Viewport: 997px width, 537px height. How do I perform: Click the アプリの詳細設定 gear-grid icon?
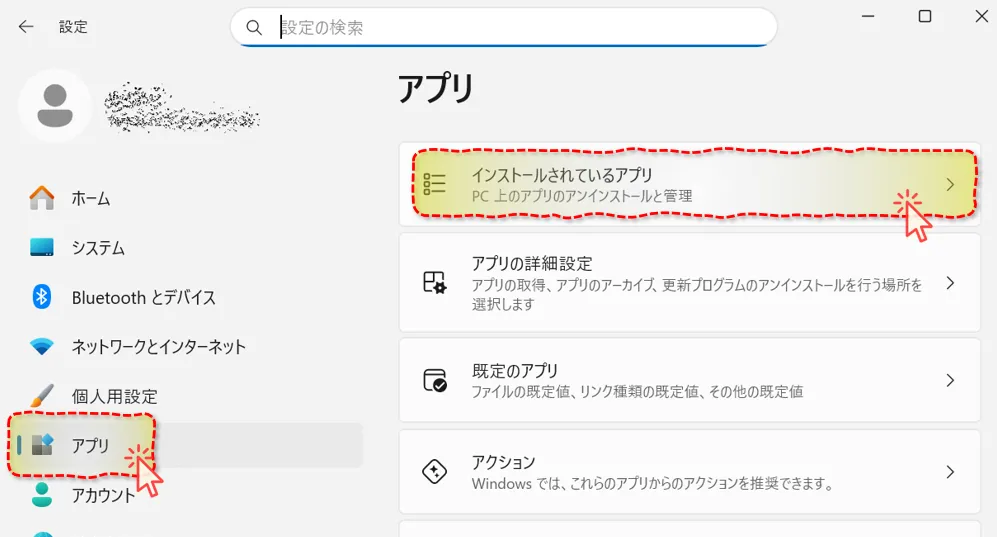435,282
